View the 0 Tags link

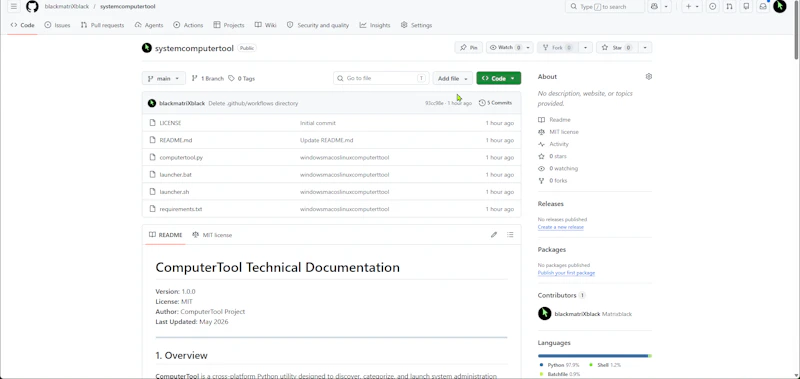(241, 79)
